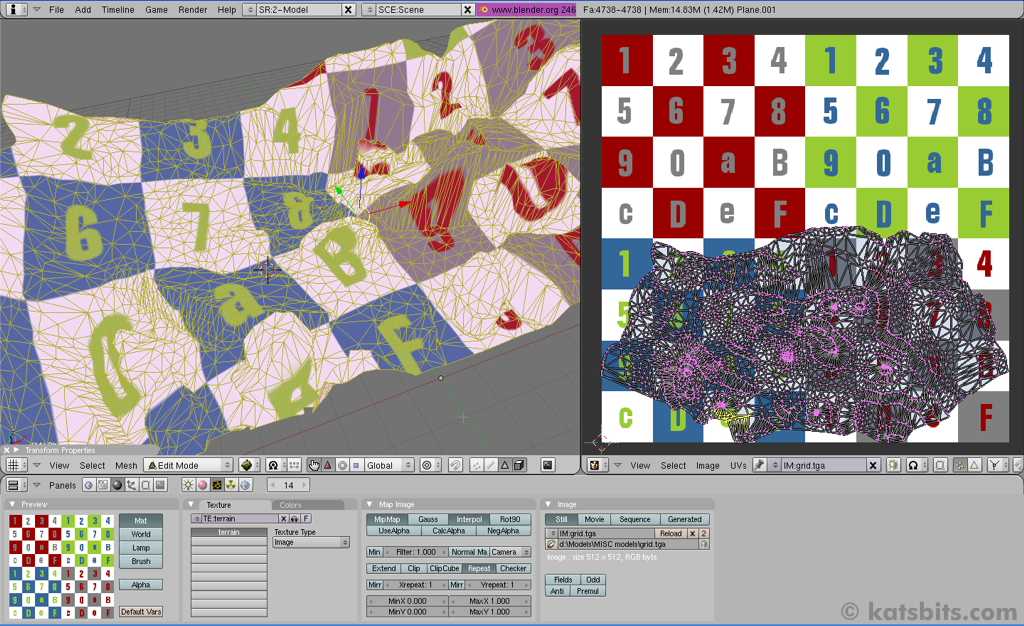
Task: Enable face select mode triangle icon
Action: click(x=505, y=465)
